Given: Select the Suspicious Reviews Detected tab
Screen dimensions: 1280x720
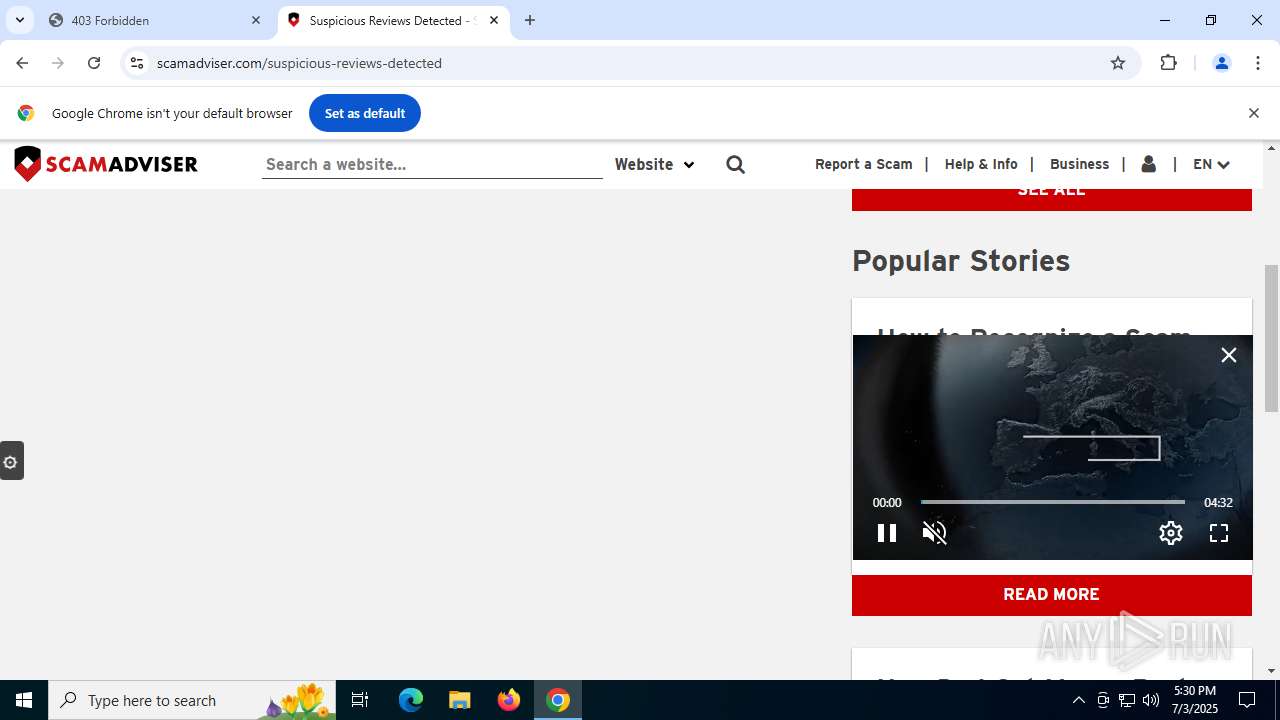Looking at the screenshot, I should (393, 20).
